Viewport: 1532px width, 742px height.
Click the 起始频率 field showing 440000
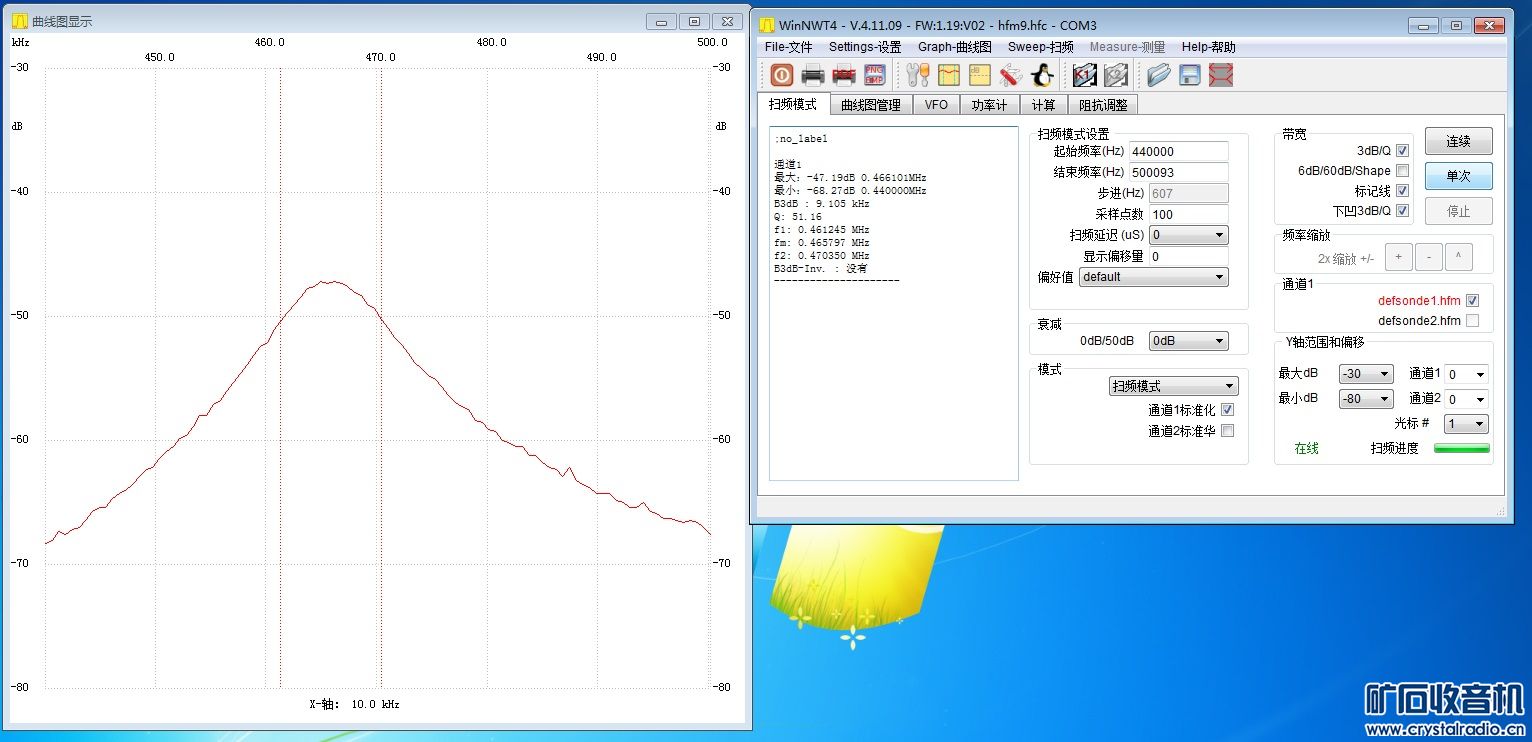coord(1178,152)
